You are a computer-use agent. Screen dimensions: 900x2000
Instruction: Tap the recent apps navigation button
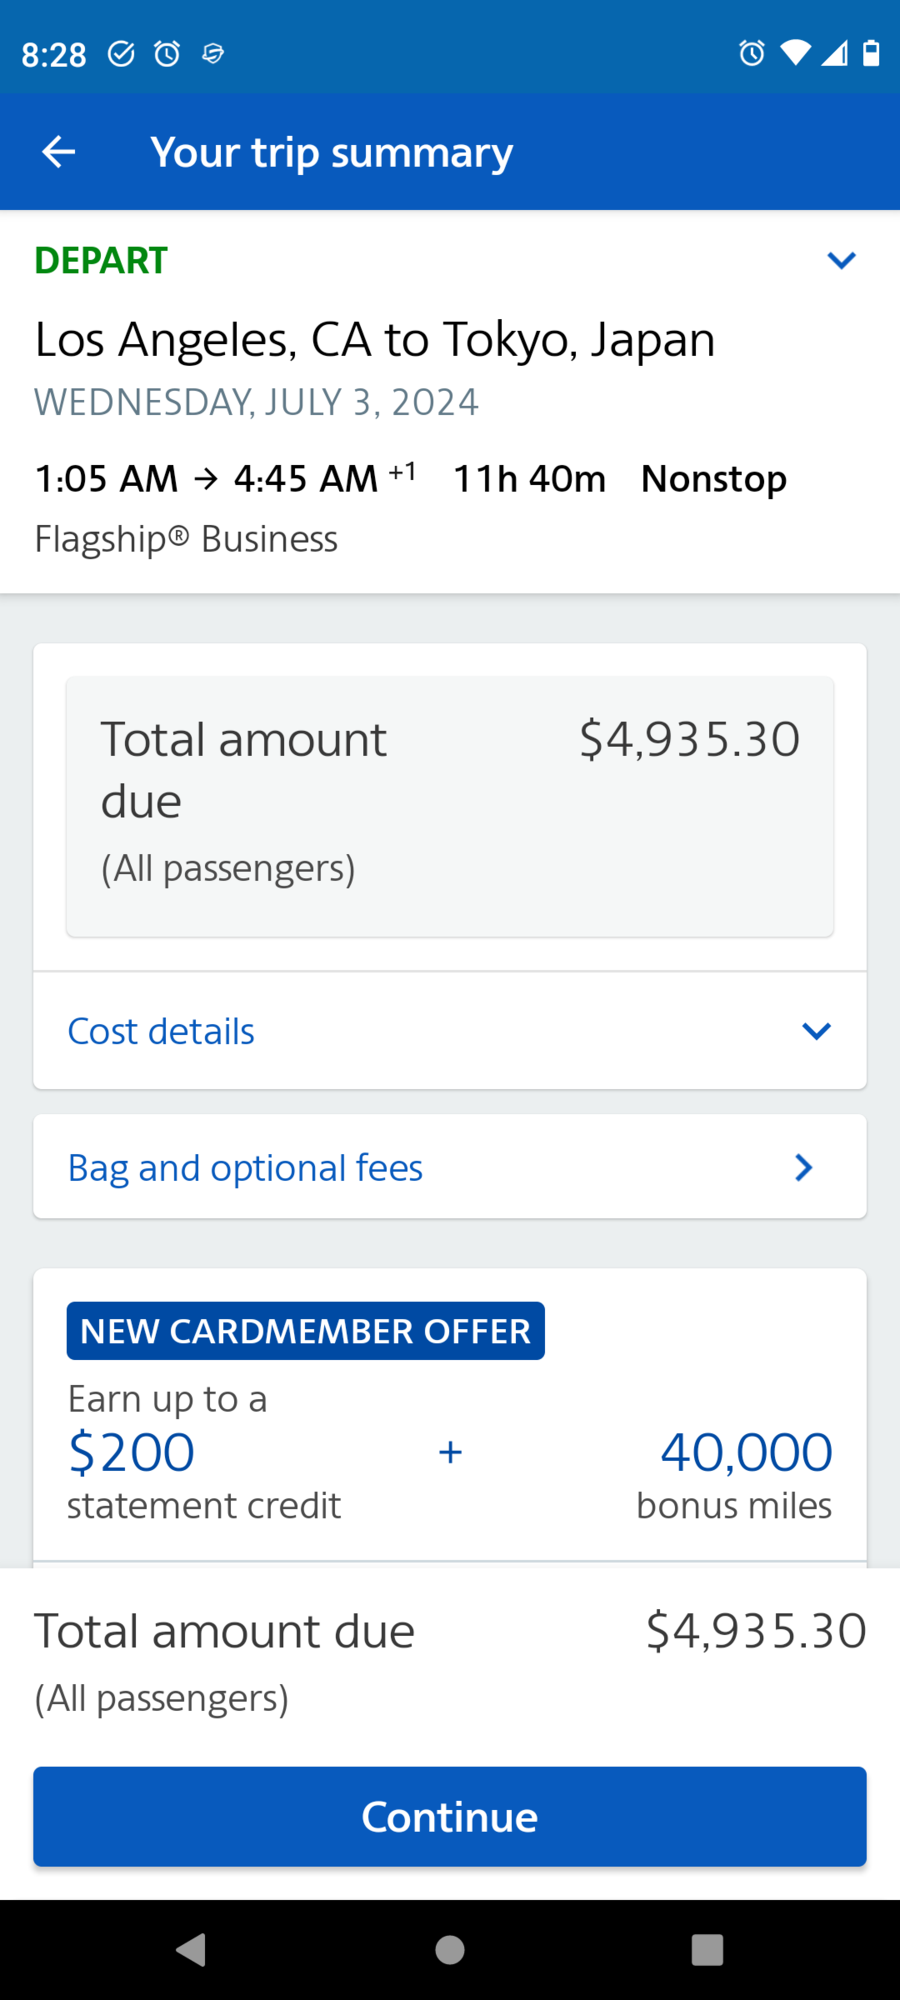click(707, 1948)
